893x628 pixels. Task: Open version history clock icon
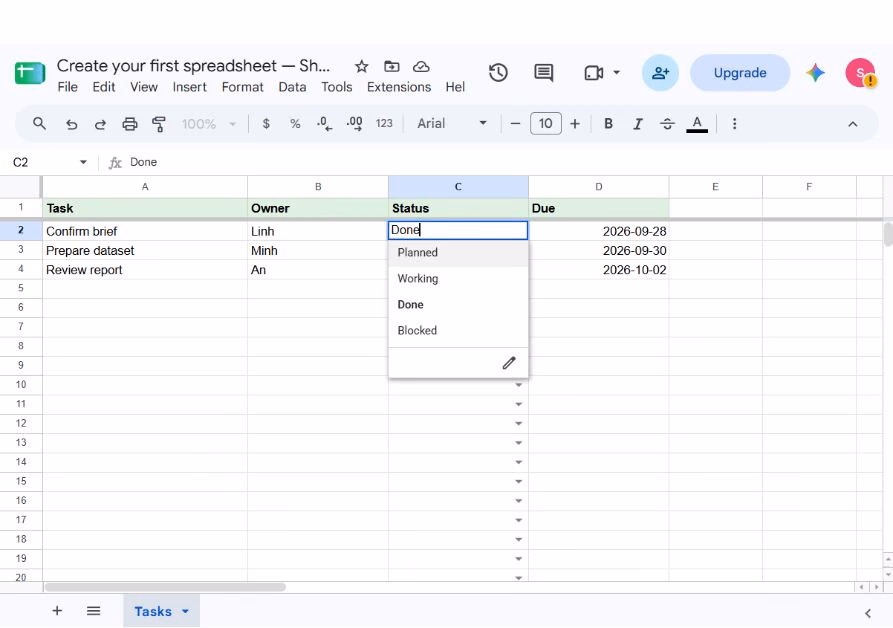click(498, 73)
